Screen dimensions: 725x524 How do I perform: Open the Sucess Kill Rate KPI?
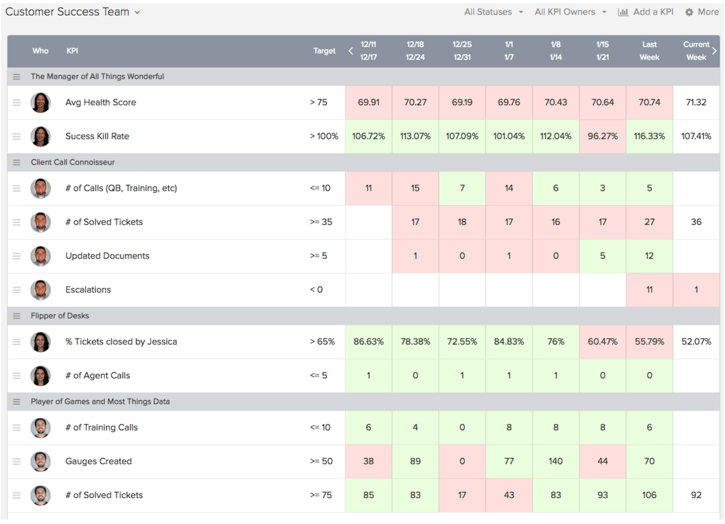point(97,136)
